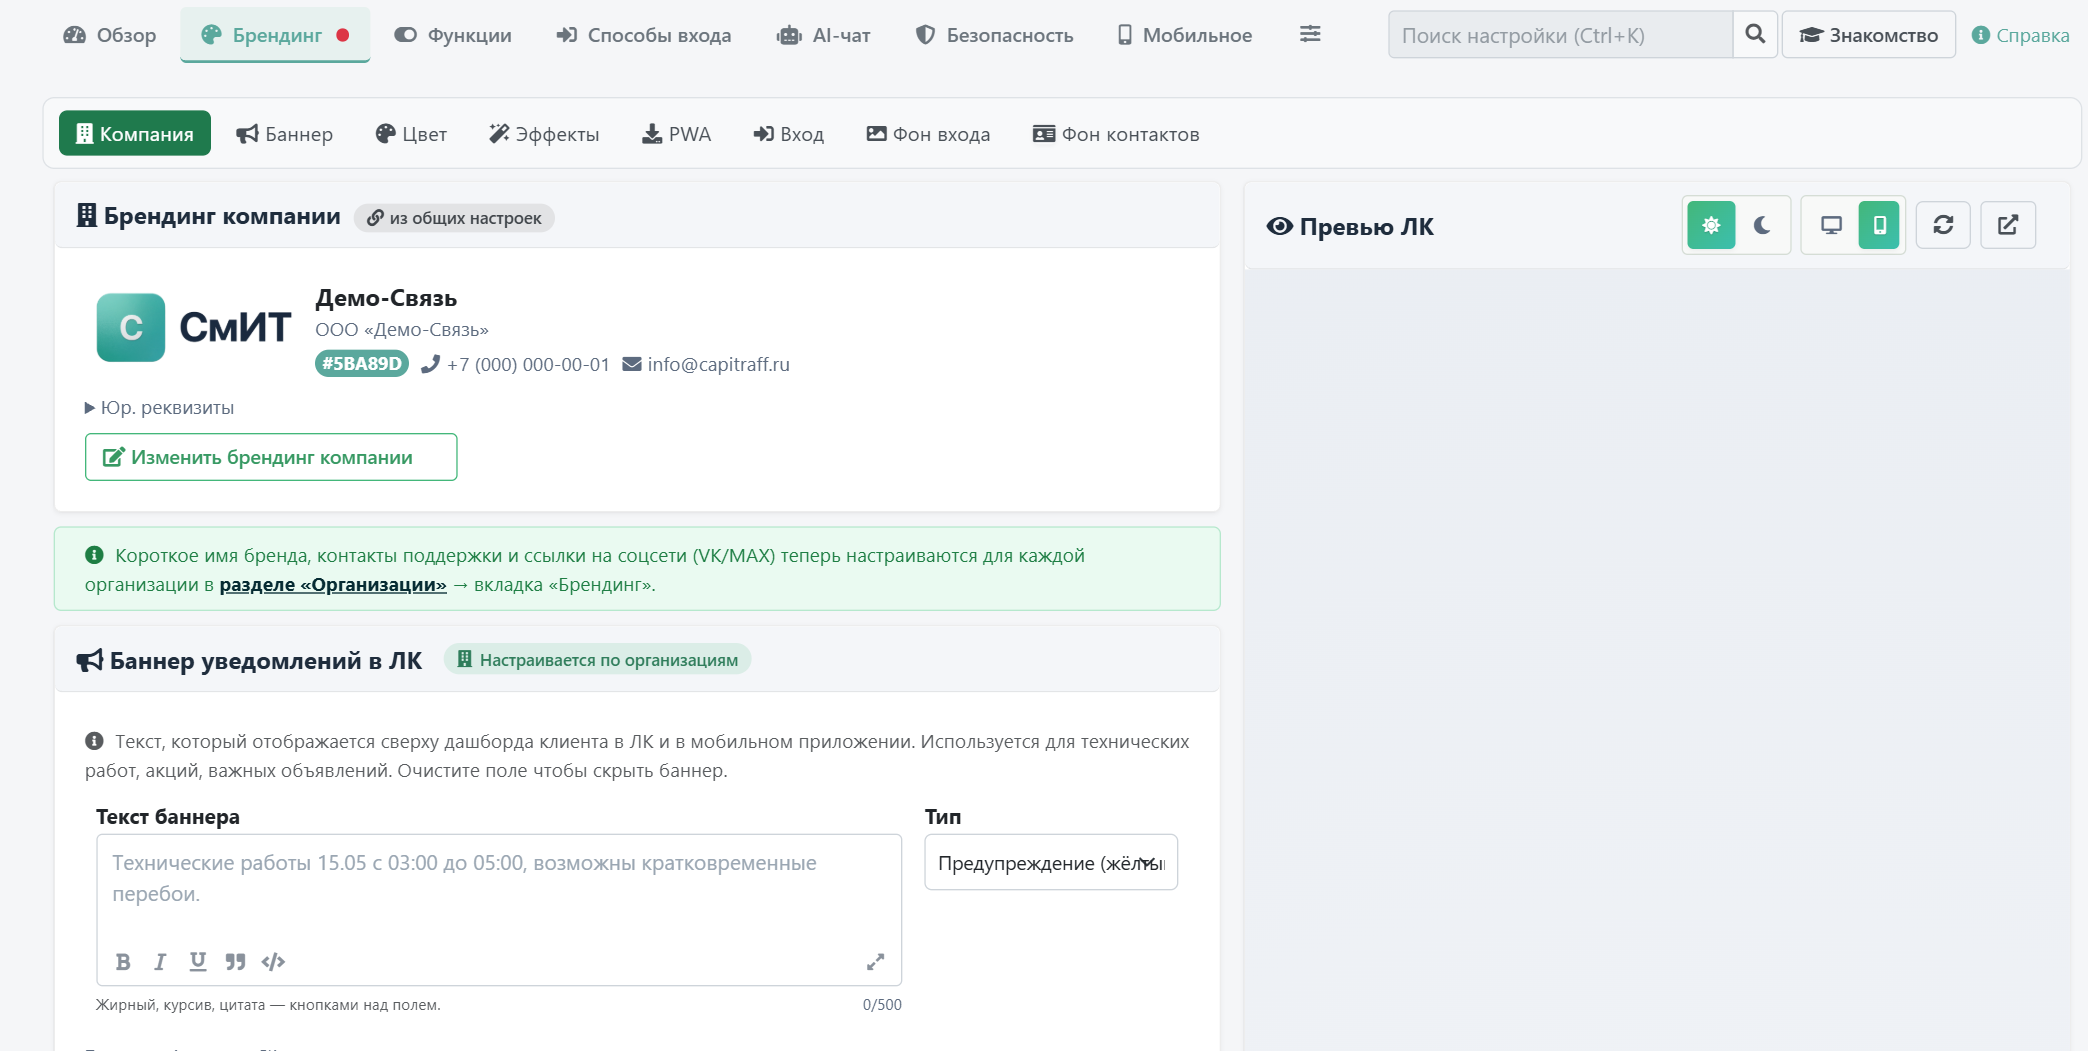The height and width of the screenshot is (1051, 2088).
Task: Select desktop preview mode
Action: [x=1831, y=225]
